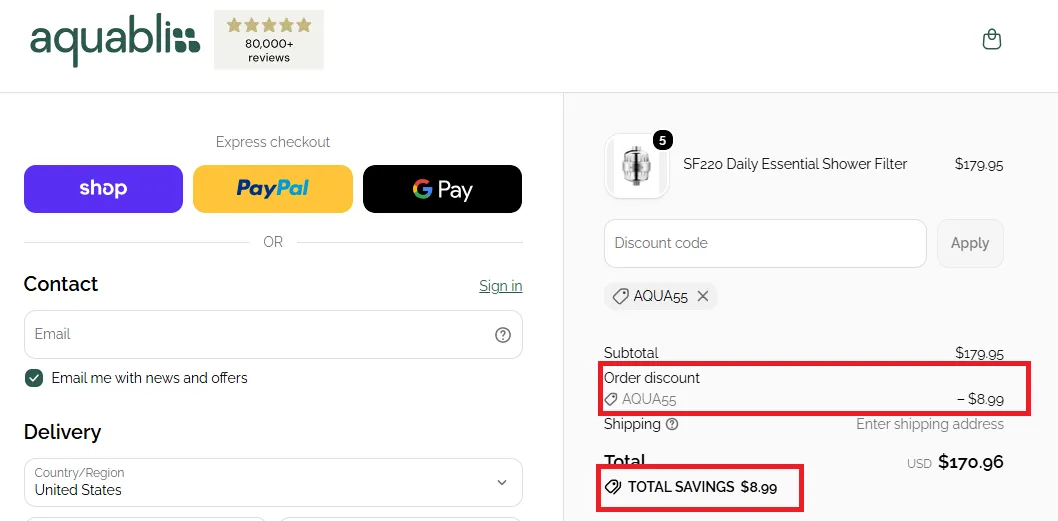Click the Total Savings tag icon
This screenshot has width=1058, height=521.
(x=613, y=487)
